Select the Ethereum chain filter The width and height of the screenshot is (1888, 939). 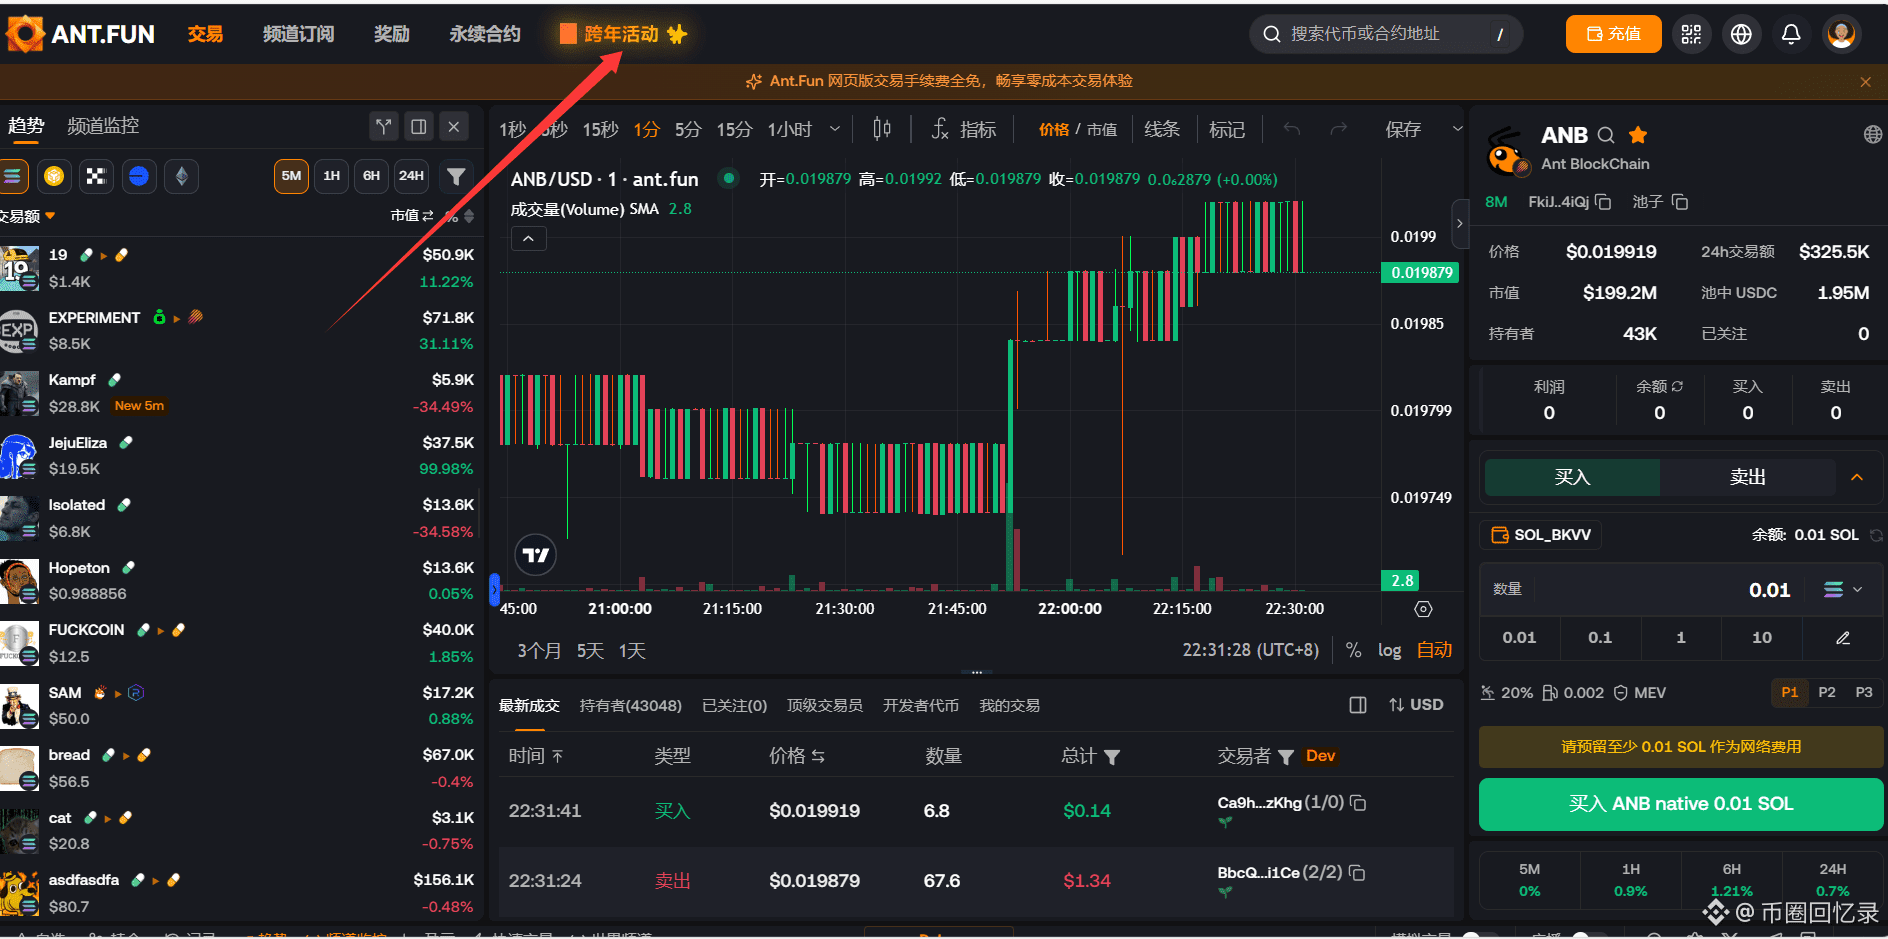point(181,176)
